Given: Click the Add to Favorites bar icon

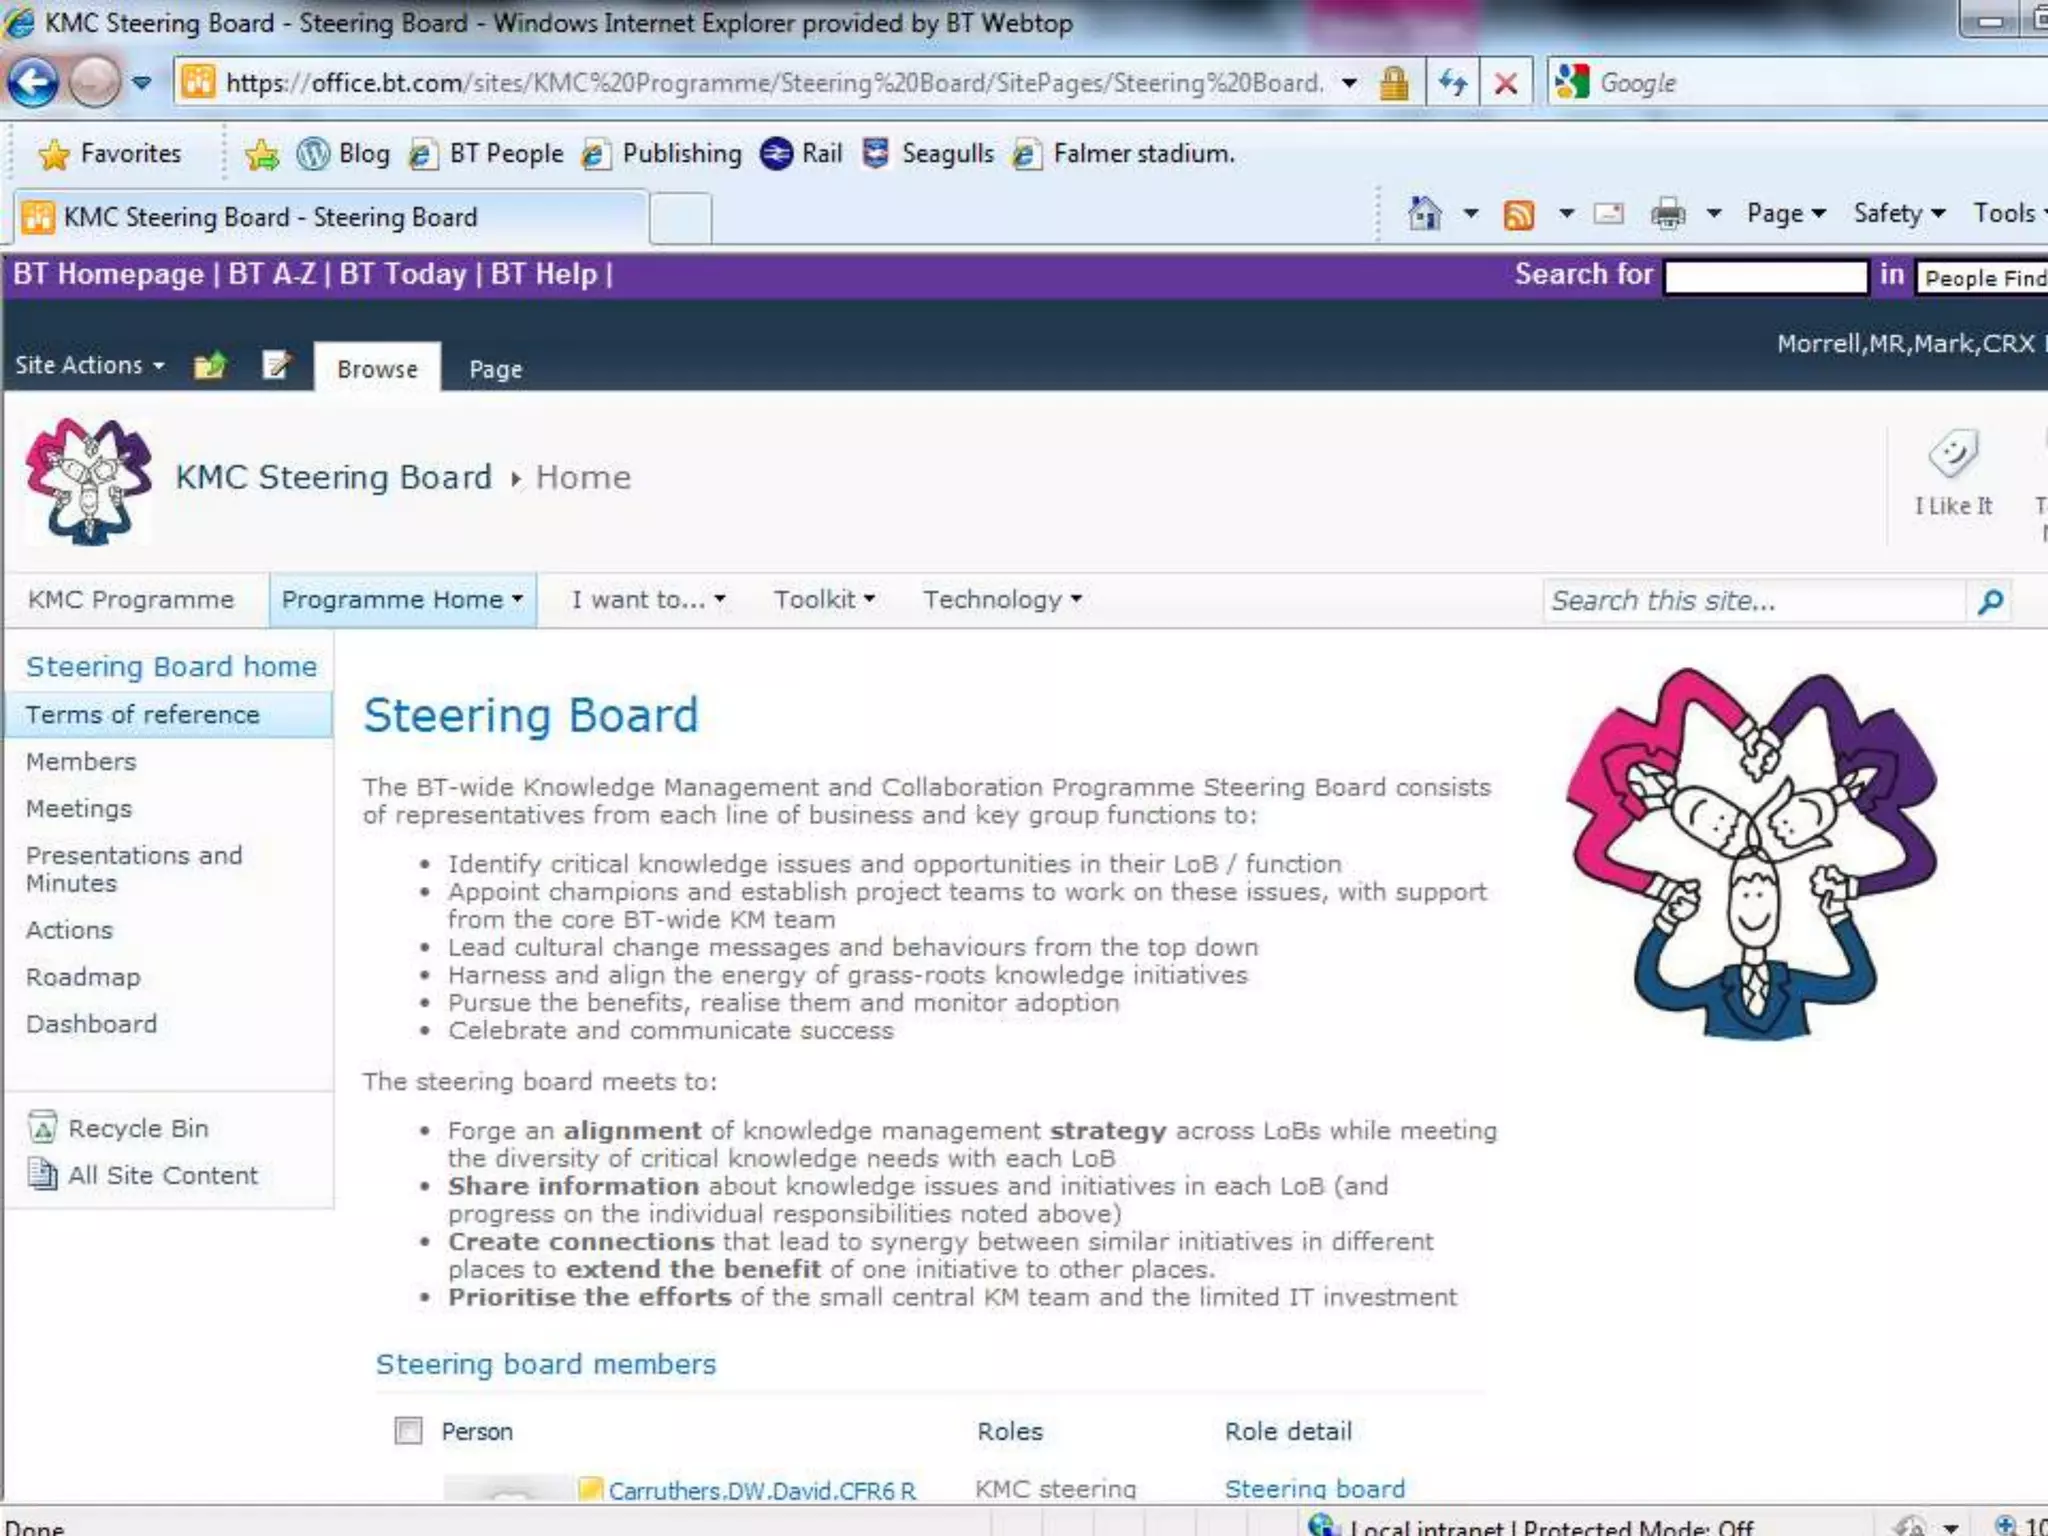Looking at the screenshot, I should 262,154.
